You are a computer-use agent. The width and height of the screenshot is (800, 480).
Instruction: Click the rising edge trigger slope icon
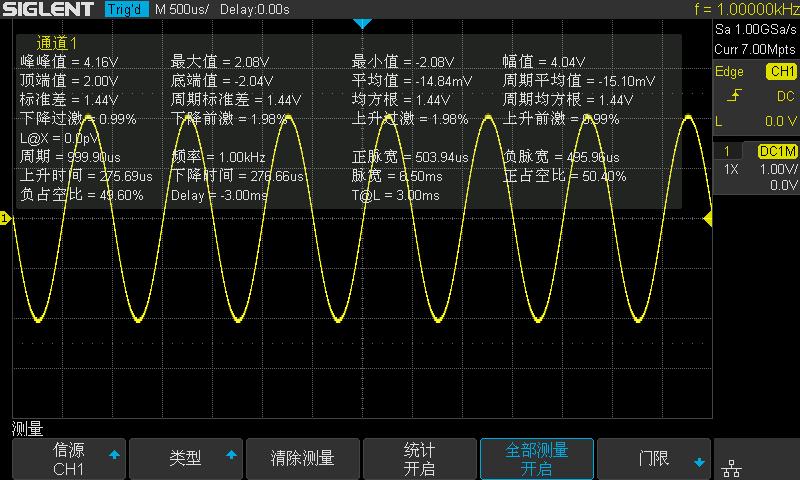pos(734,96)
